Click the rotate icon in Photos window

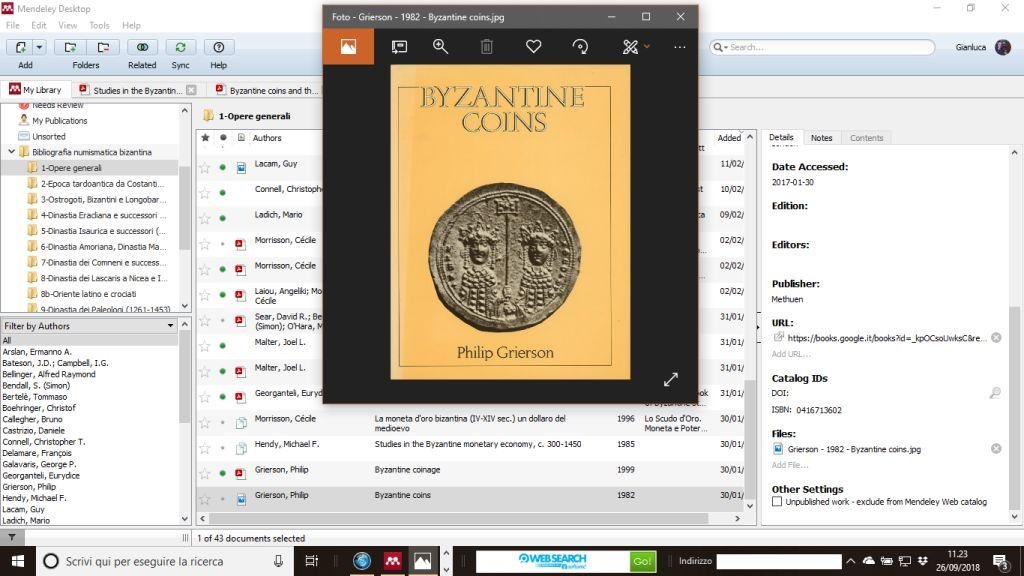(x=580, y=46)
